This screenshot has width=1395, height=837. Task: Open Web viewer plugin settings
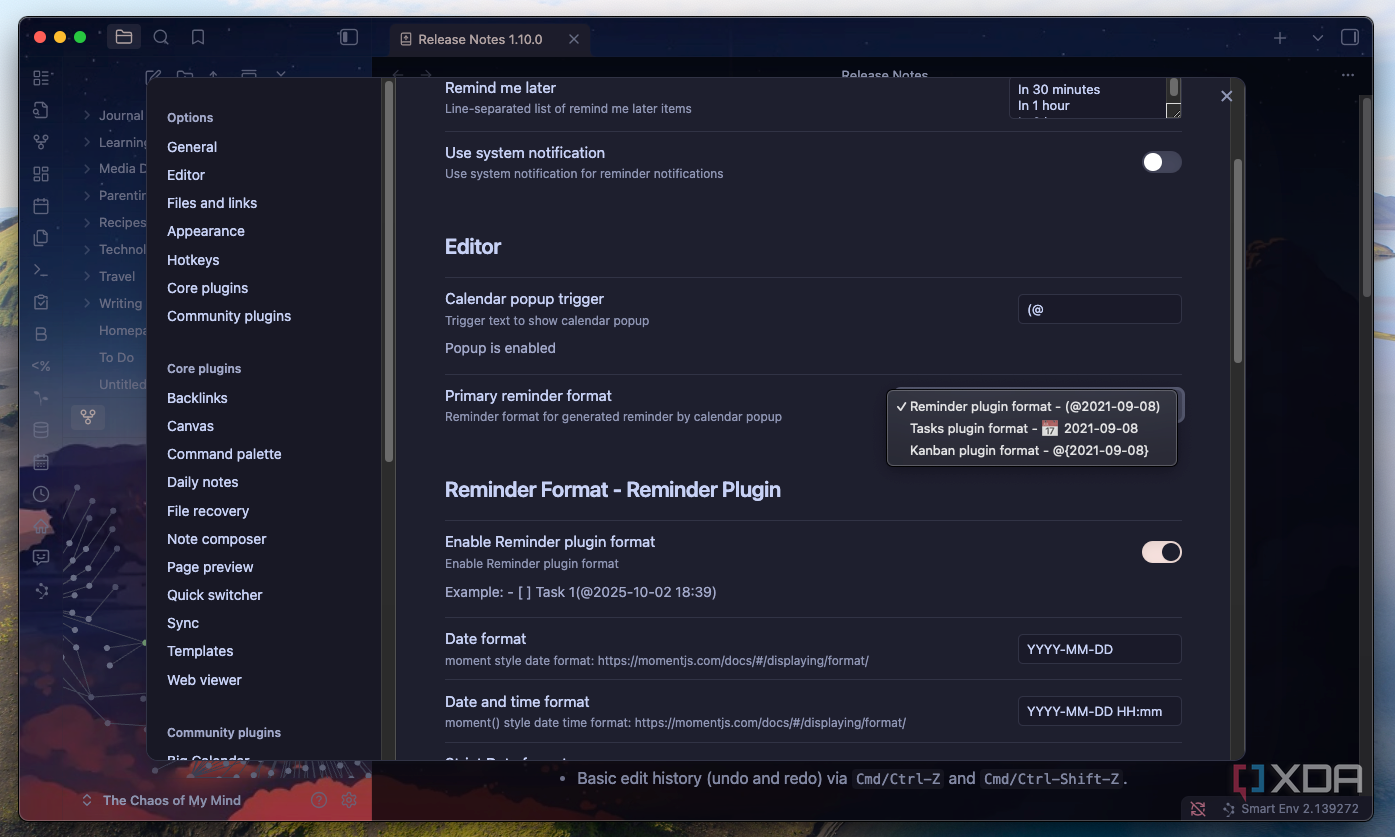tap(204, 680)
